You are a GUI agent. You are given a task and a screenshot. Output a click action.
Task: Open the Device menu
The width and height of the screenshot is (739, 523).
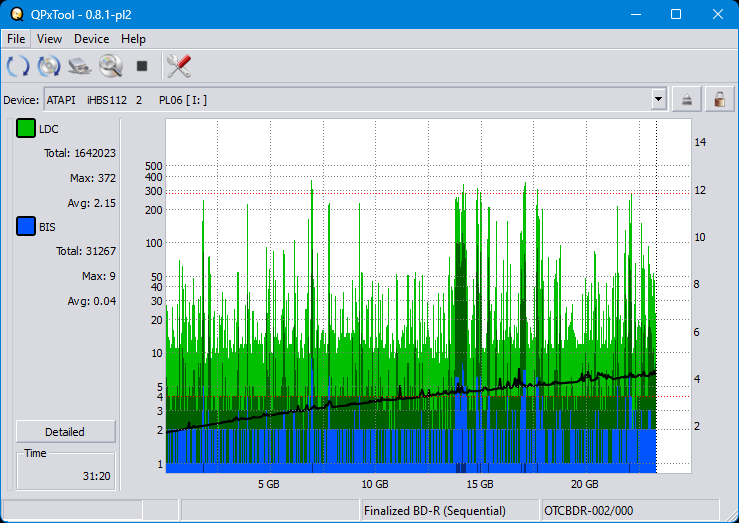pos(91,39)
